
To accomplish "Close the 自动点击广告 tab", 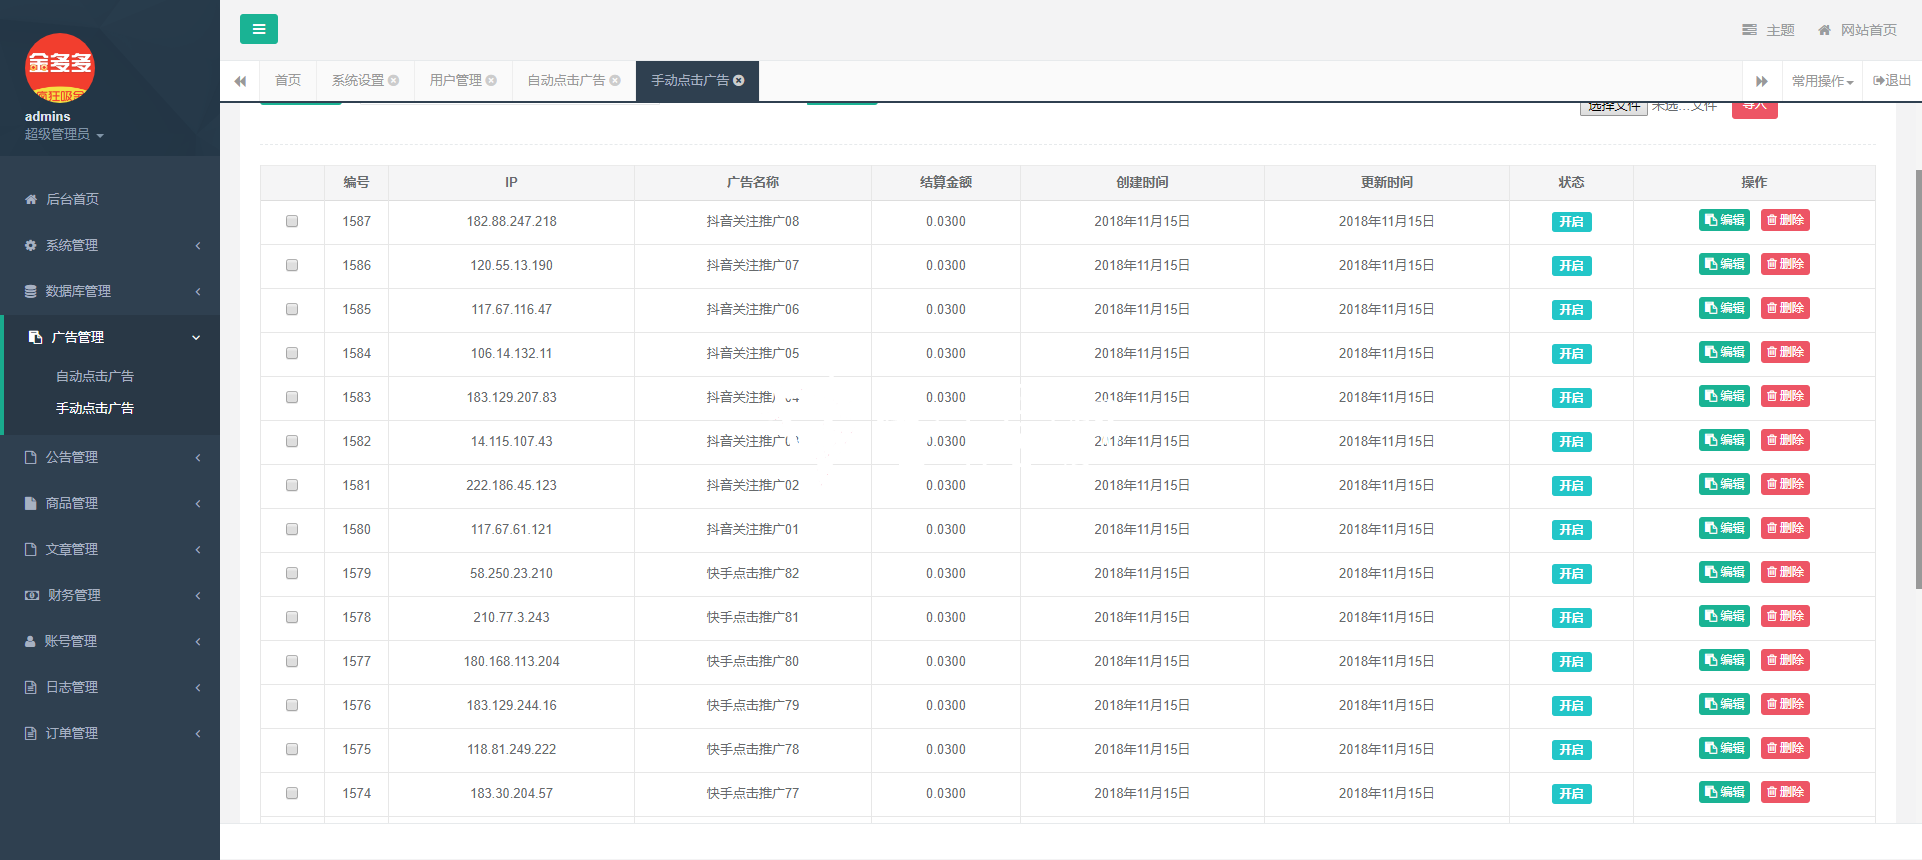I will click(x=615, y=80).
